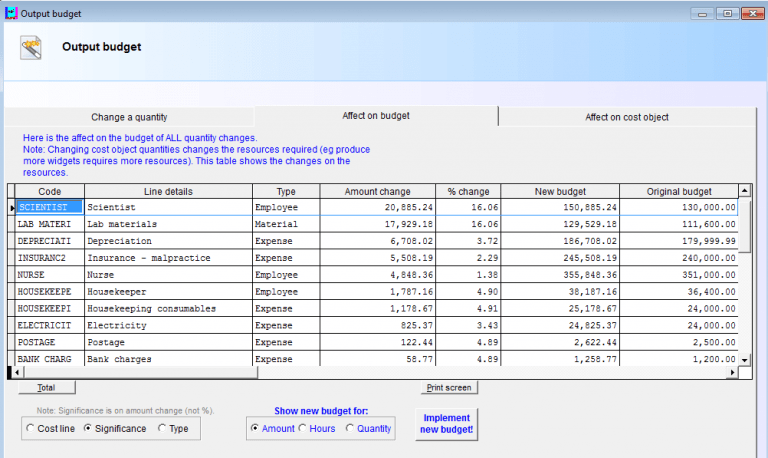Screen dimensions: 768x458
Task: Click the table scroll down arrow
Action: pyautogui.click(x=744, y=360)
